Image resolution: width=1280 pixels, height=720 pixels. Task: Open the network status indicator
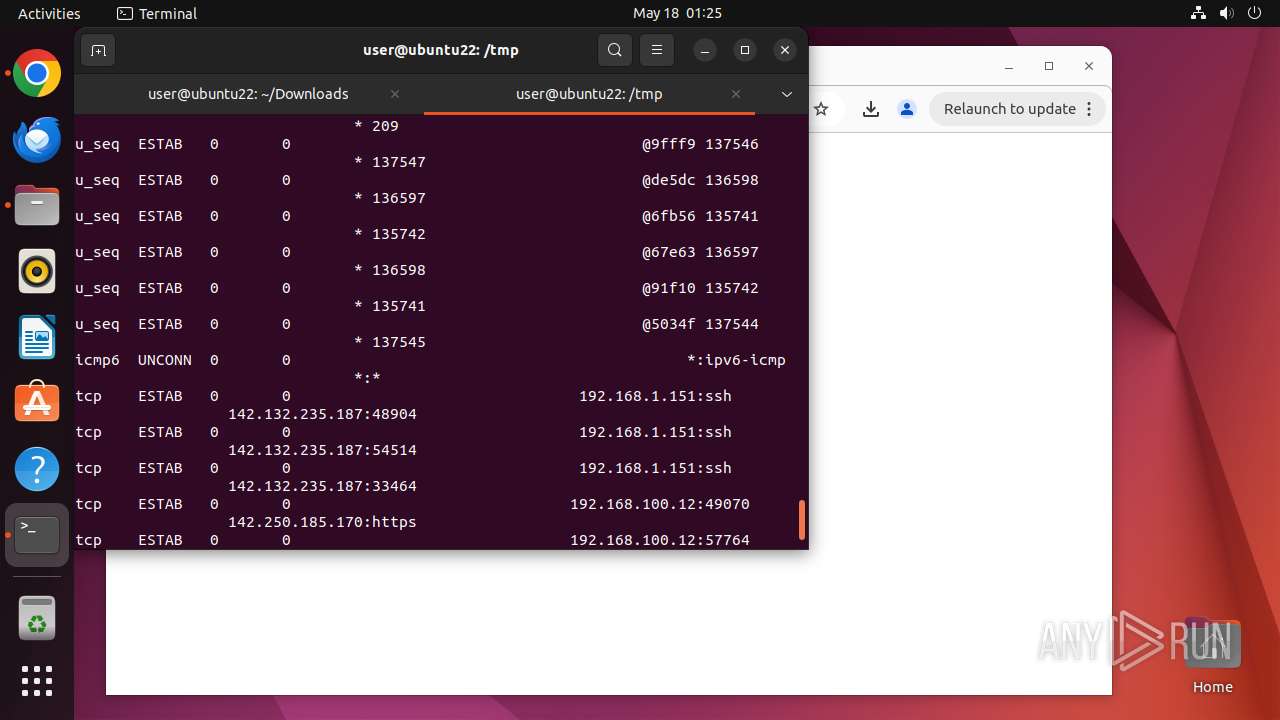point(1198,13)
